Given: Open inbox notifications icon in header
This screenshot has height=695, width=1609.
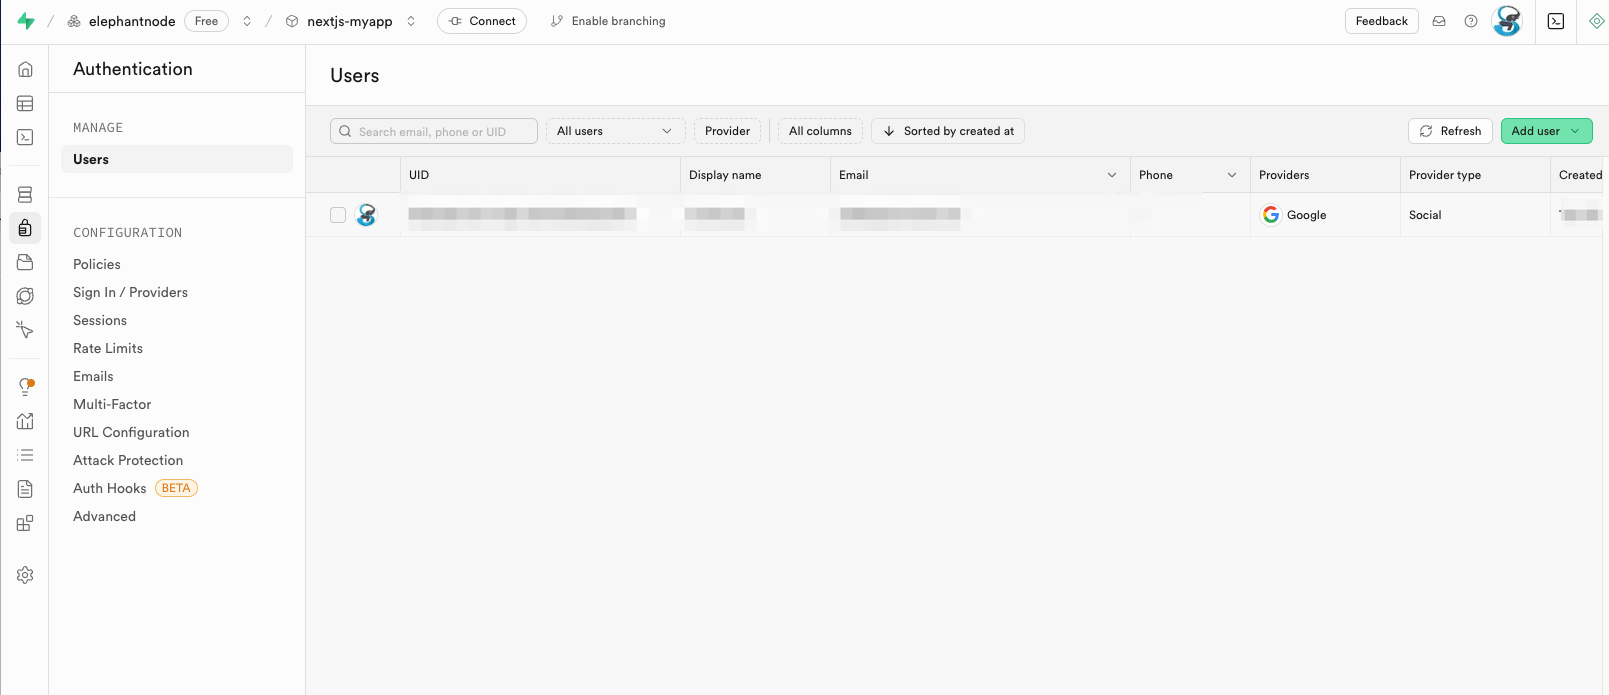Looking at the screenshot, I should coord(1439,21).
